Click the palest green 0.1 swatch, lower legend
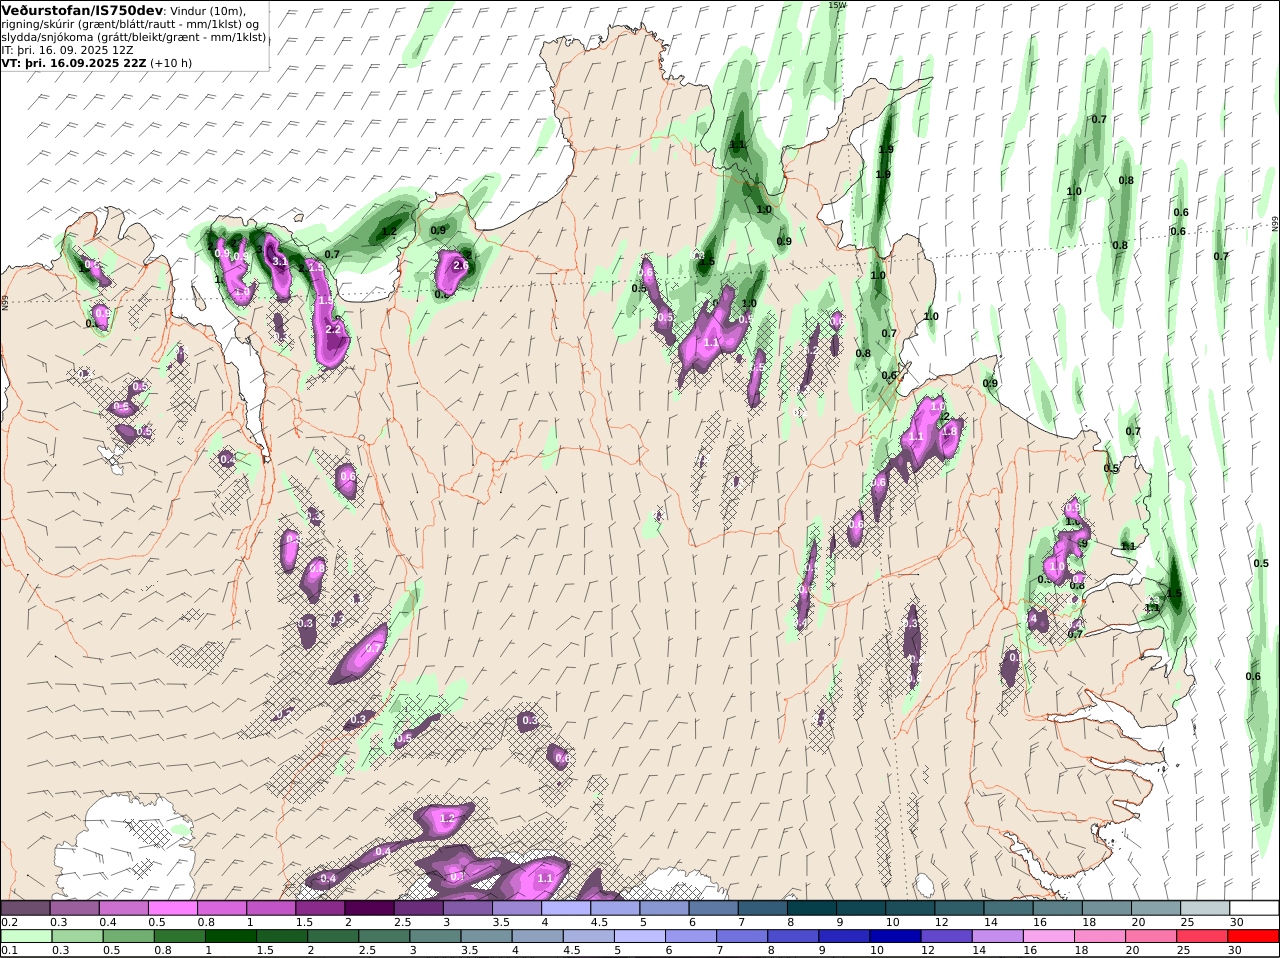 pos(26,936)
